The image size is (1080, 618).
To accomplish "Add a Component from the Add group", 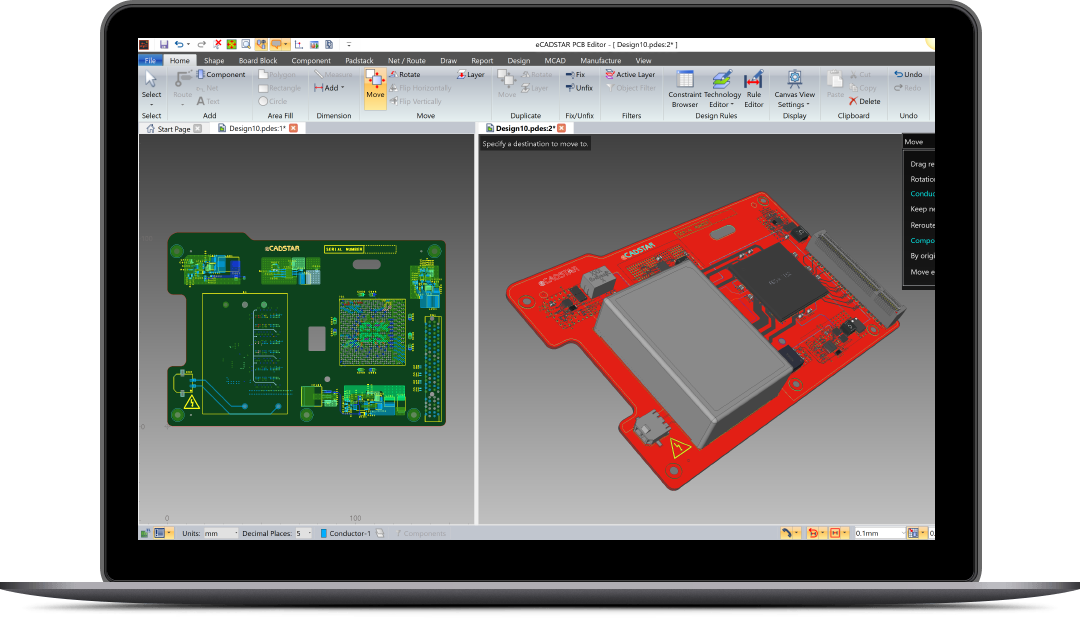I will 221,74.
